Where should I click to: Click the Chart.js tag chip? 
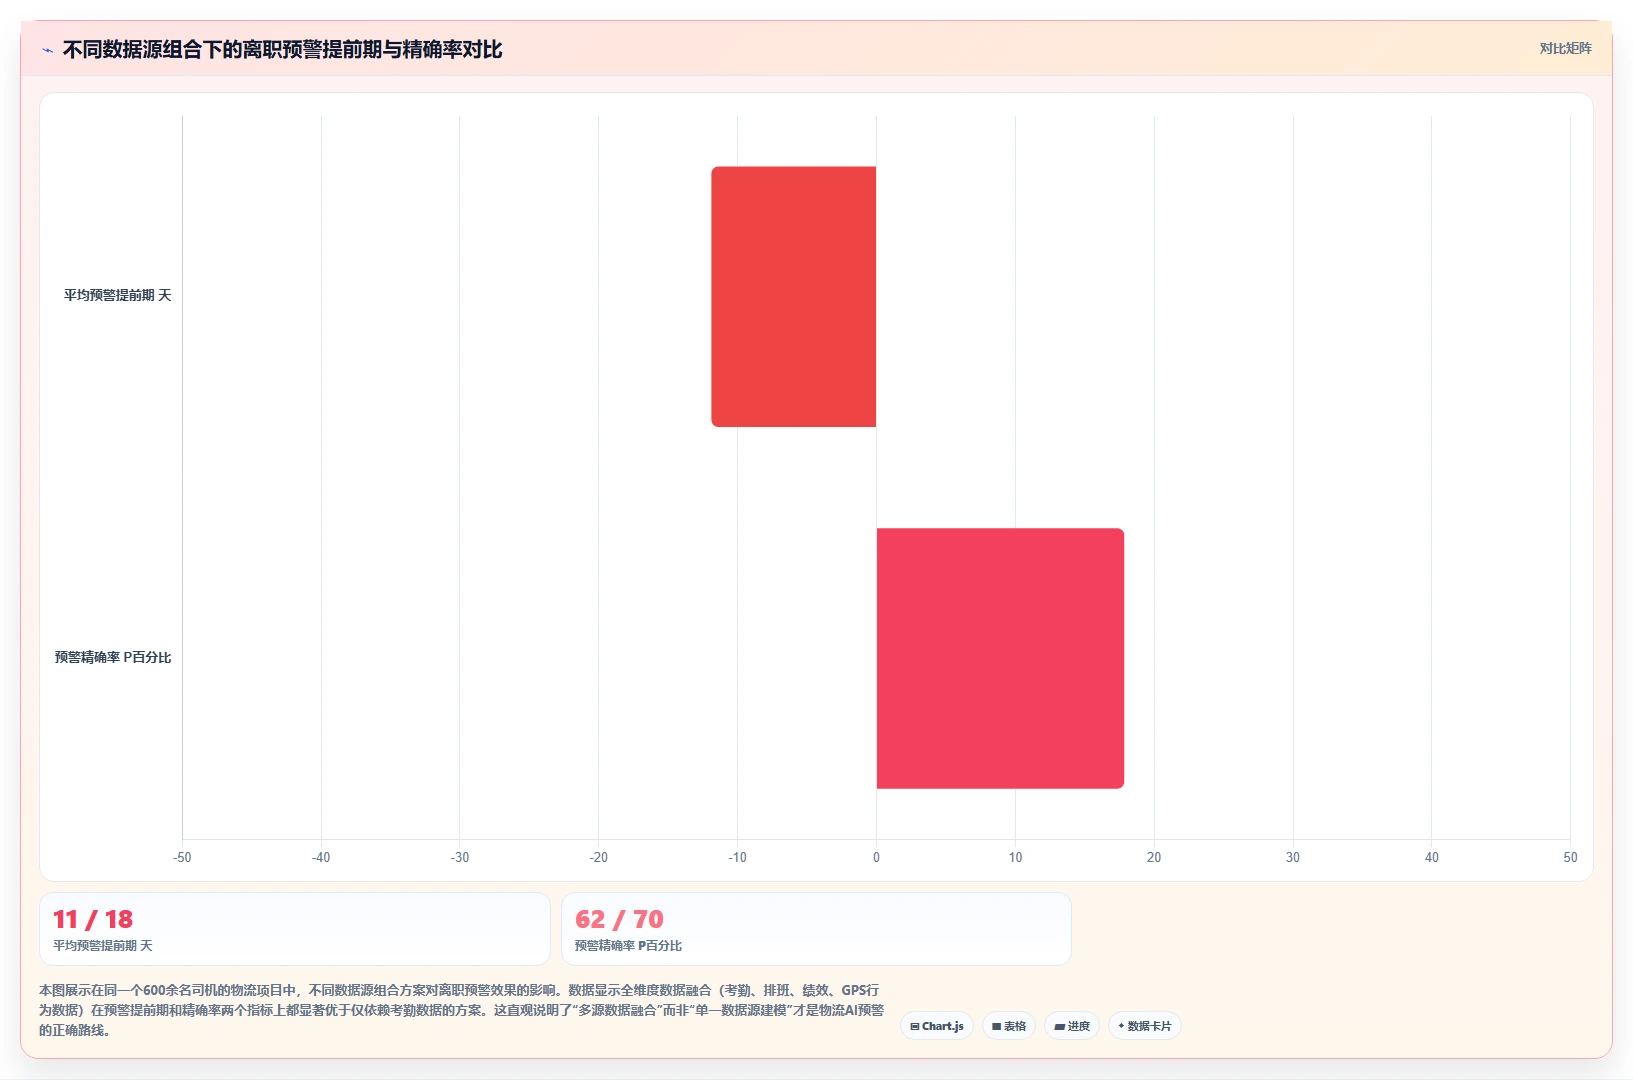pyautogui.click(x=937, y=1026)
